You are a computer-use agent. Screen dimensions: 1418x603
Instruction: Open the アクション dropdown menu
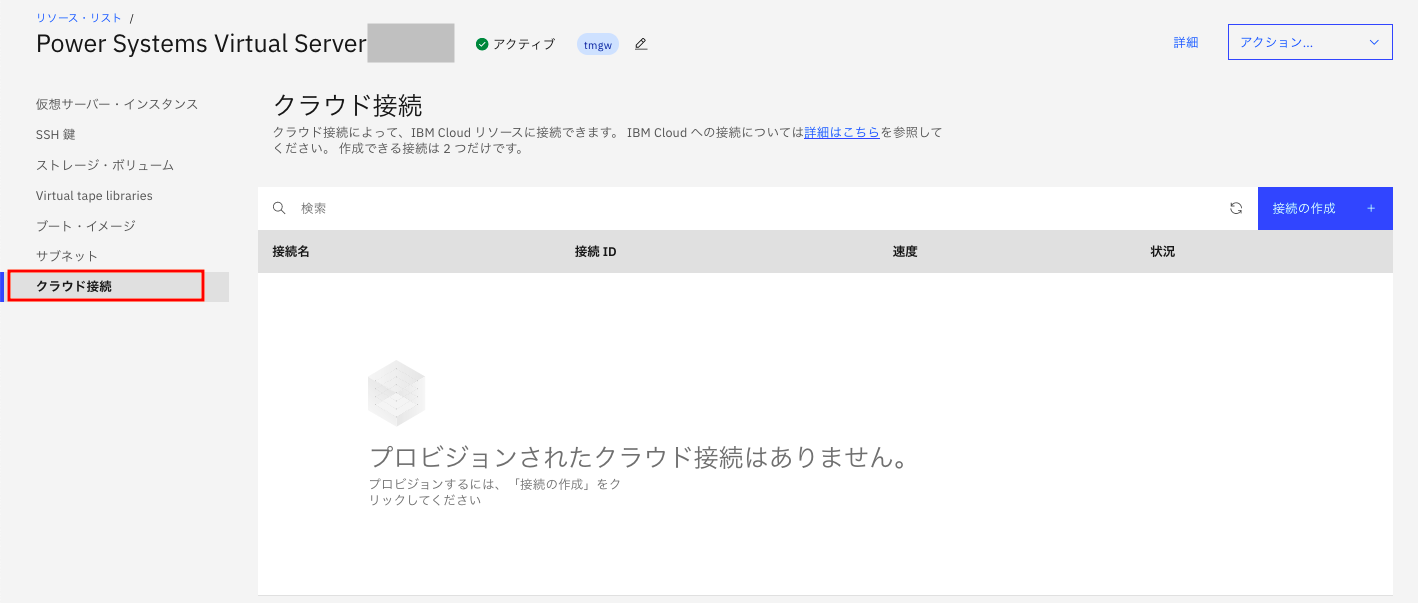tap(1310, 42)
